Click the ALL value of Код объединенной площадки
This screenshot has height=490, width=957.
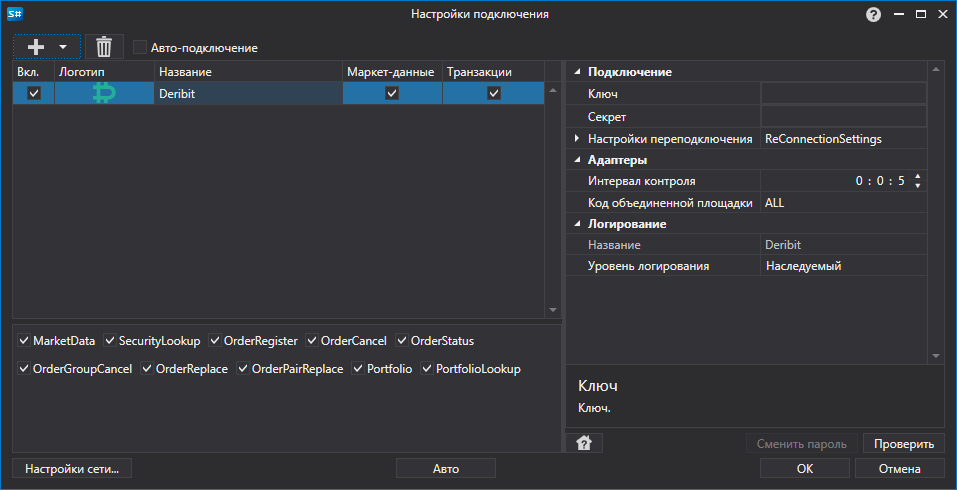click(x=775, y=203)
